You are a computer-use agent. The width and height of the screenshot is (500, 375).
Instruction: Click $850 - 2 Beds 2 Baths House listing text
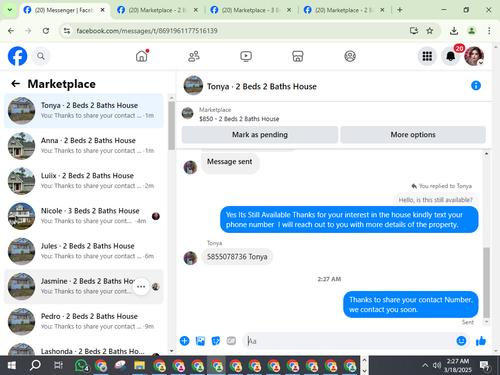[239, 119]
